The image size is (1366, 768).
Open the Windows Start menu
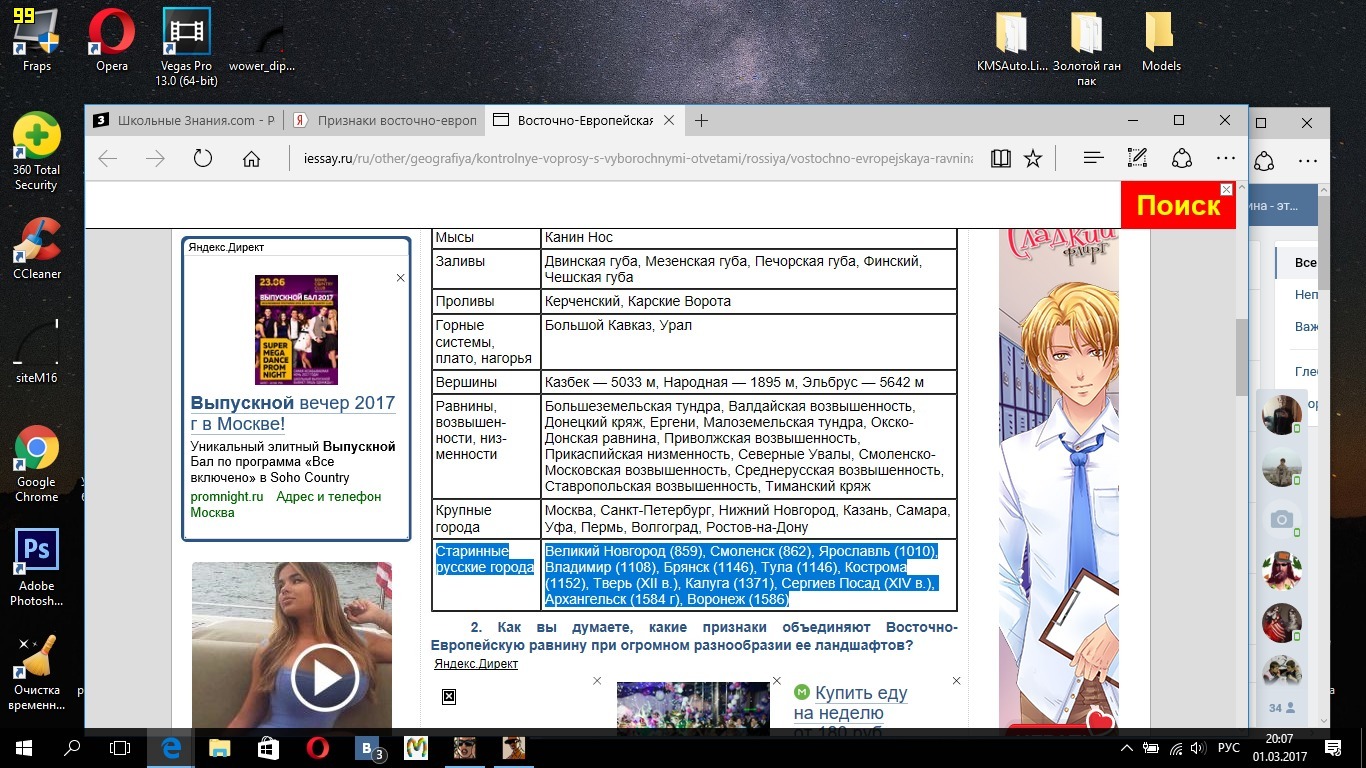(x=24, y=747)
